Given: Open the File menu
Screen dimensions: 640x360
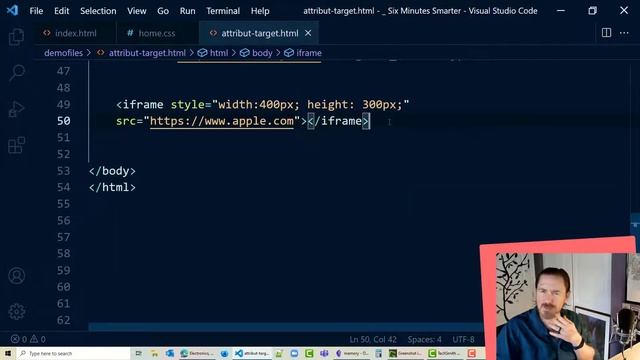Looking at the screenshot, I should (36, 11).
